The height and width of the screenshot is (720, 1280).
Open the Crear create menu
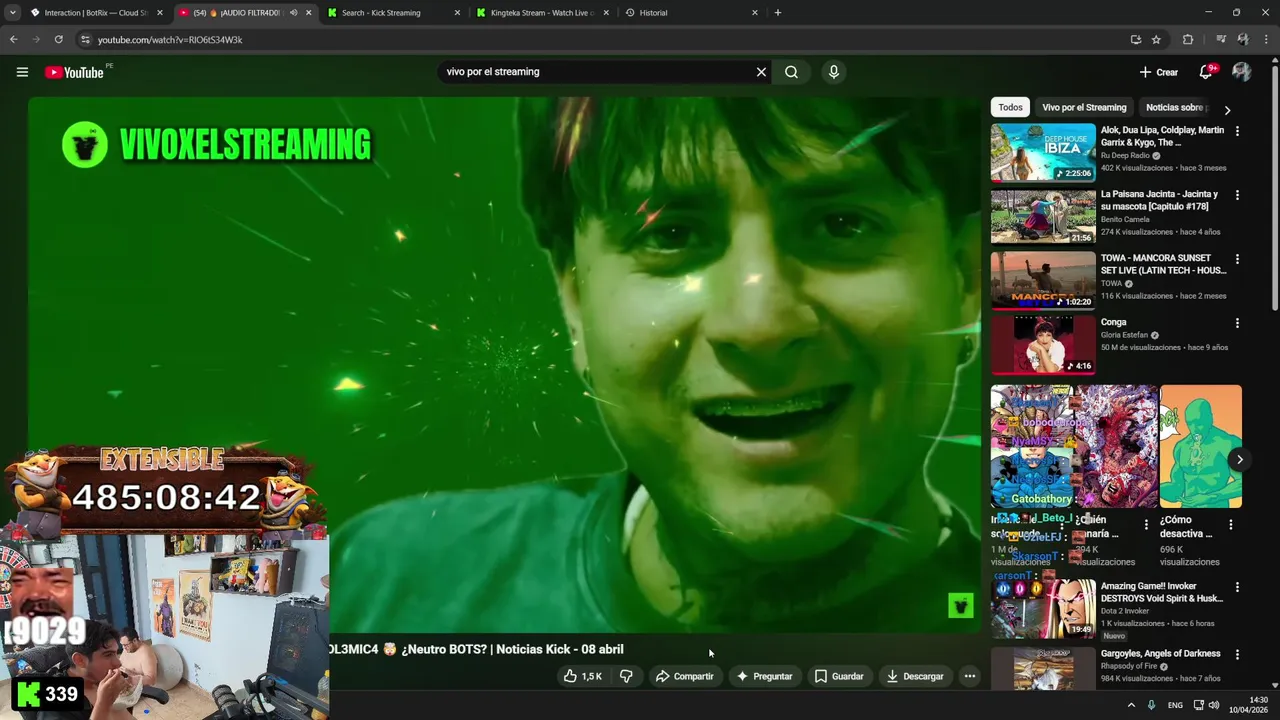click(1158, 72)
